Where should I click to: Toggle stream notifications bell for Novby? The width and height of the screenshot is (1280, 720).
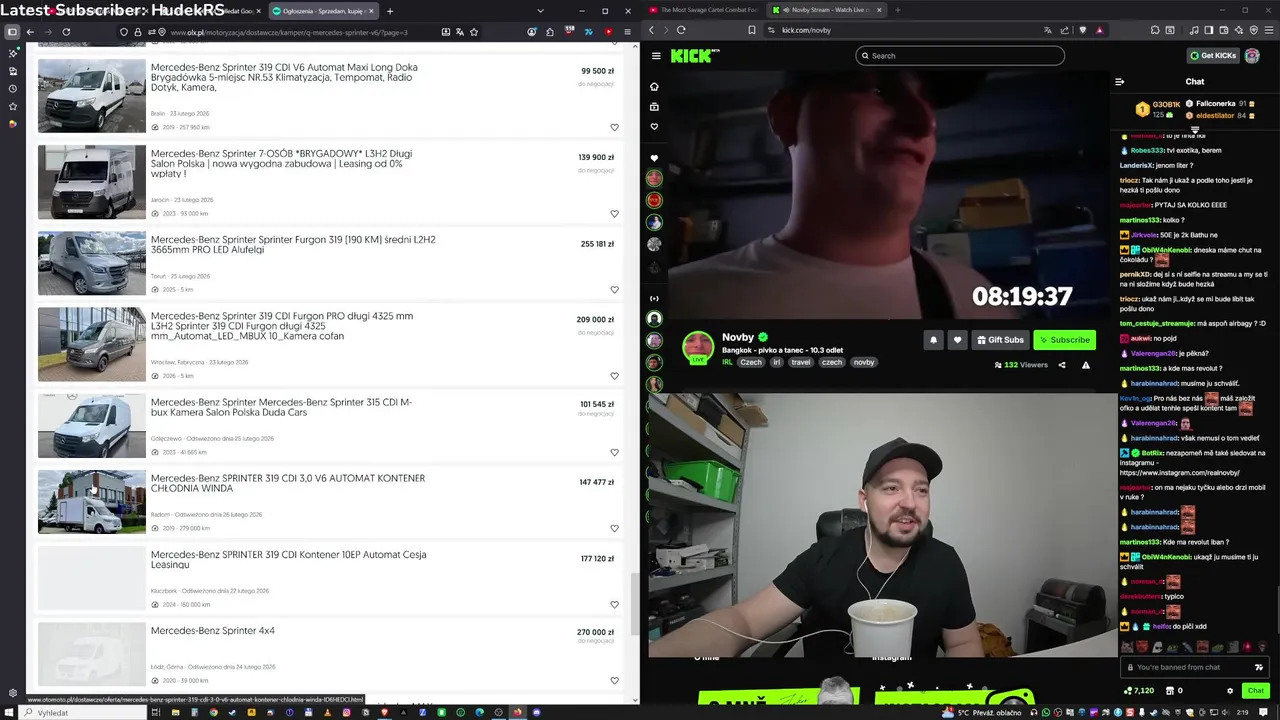click(x=933, y=340)
